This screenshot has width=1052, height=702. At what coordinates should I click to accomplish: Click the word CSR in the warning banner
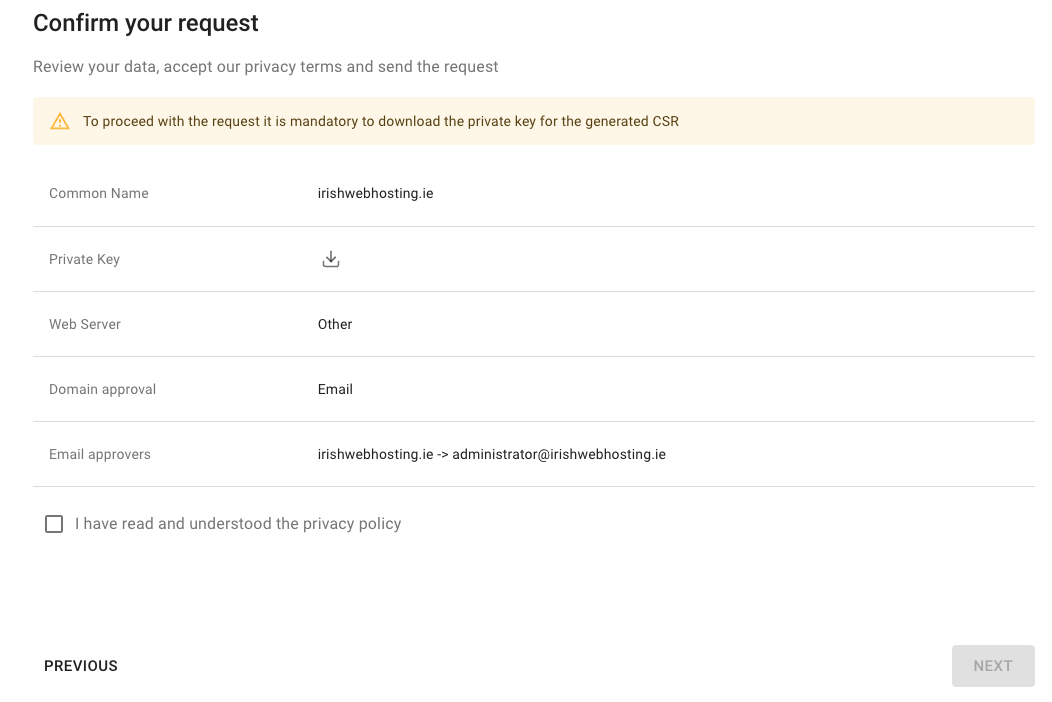[666, 122]
